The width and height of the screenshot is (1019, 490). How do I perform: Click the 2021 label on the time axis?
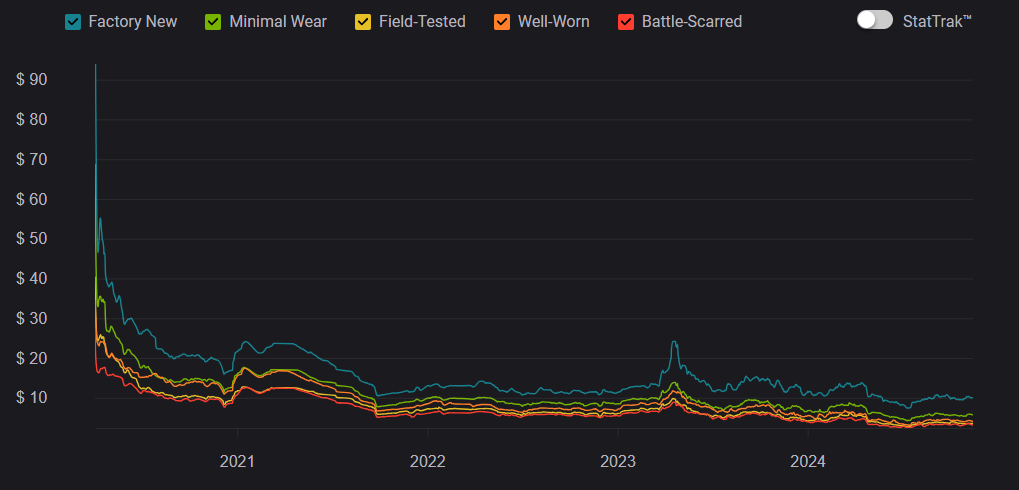tap(237, 462)
